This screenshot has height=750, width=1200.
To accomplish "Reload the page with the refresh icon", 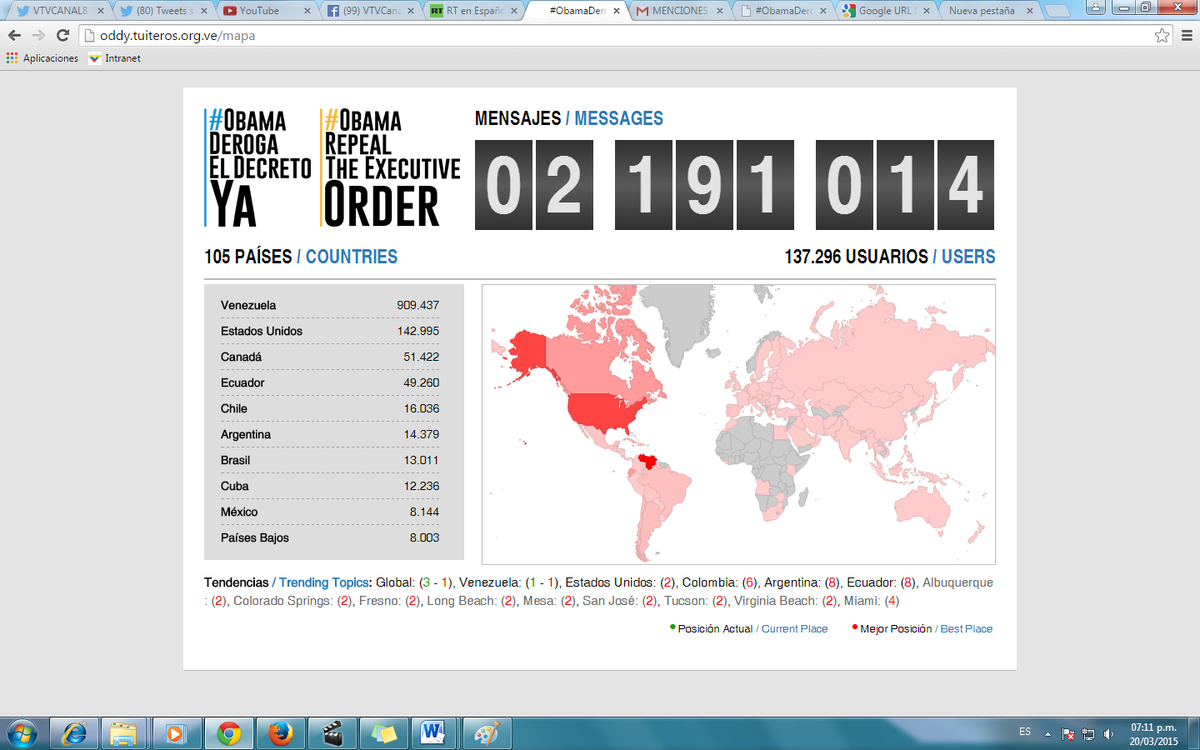I will point(63,35).
